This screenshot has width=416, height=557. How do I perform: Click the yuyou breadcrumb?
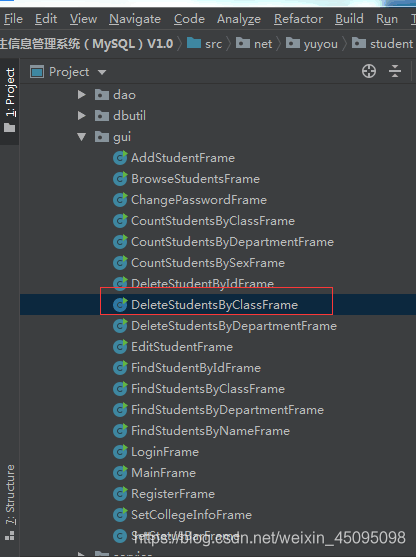(x=312, y=44)
